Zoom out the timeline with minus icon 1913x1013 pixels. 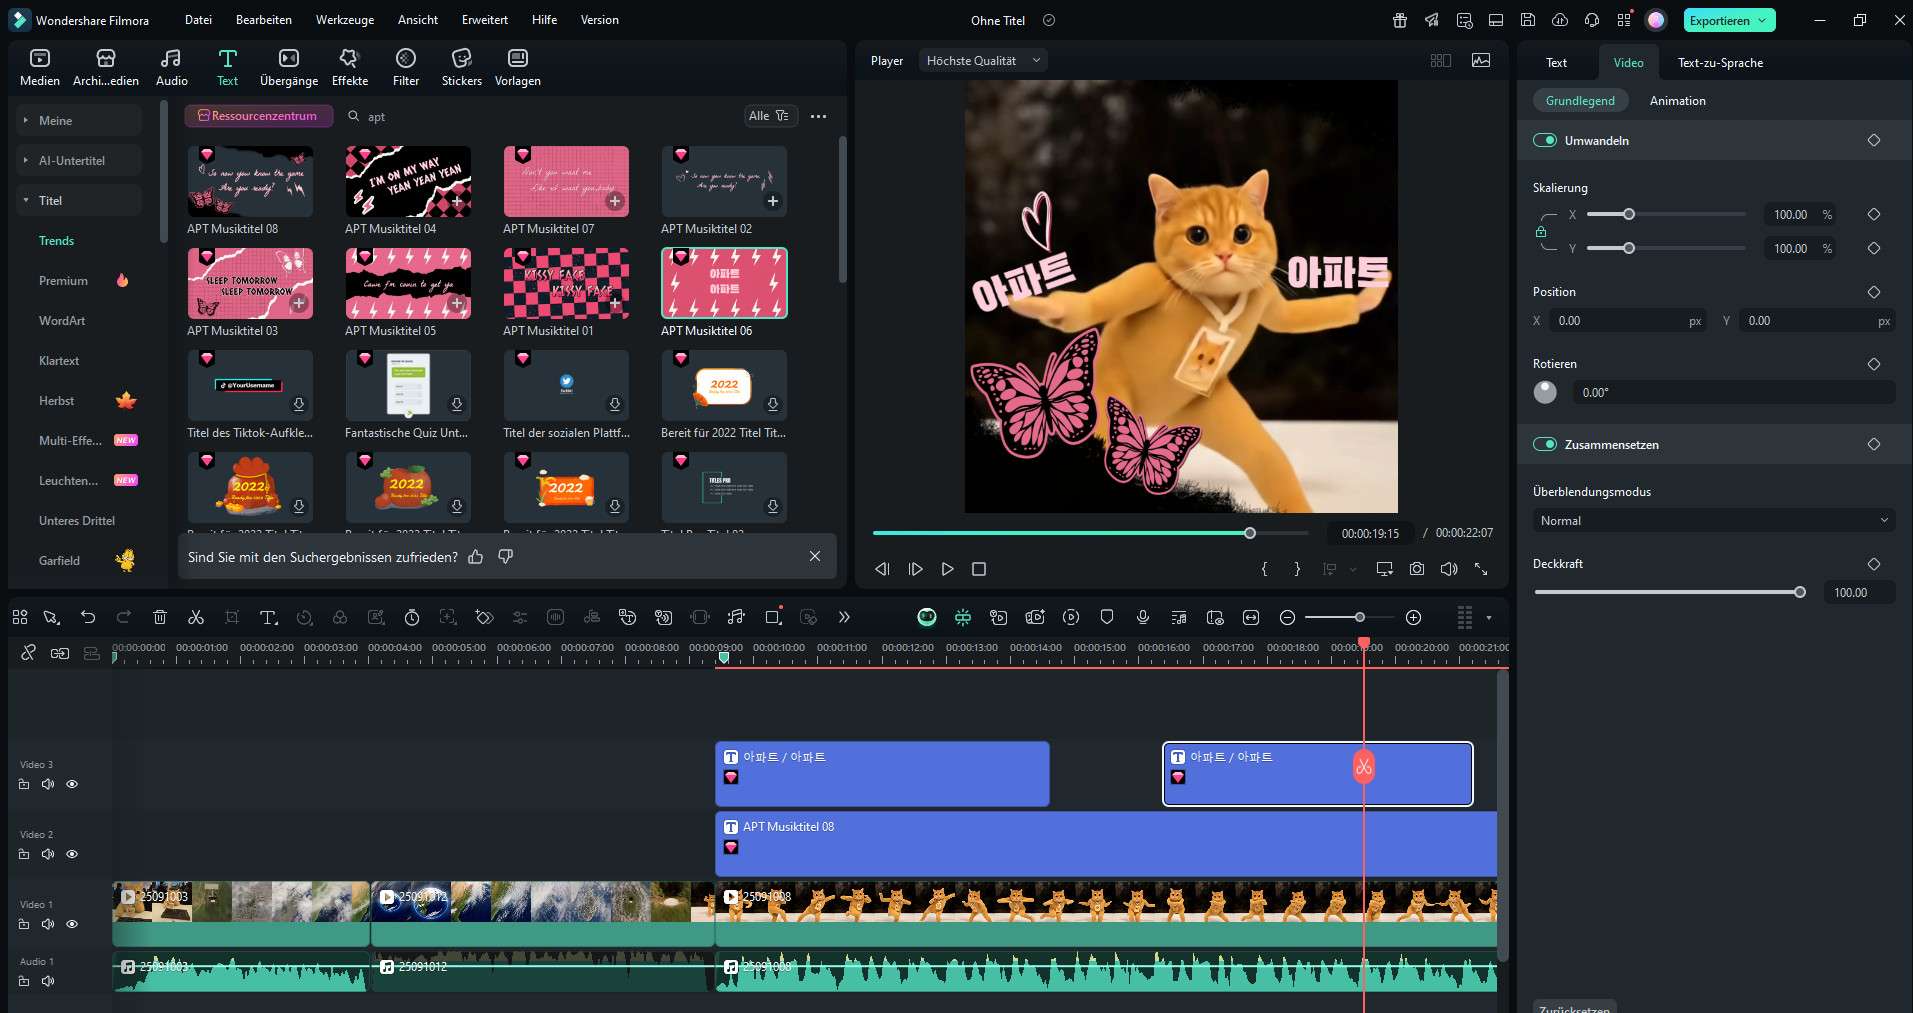(x=1288, y=617)
